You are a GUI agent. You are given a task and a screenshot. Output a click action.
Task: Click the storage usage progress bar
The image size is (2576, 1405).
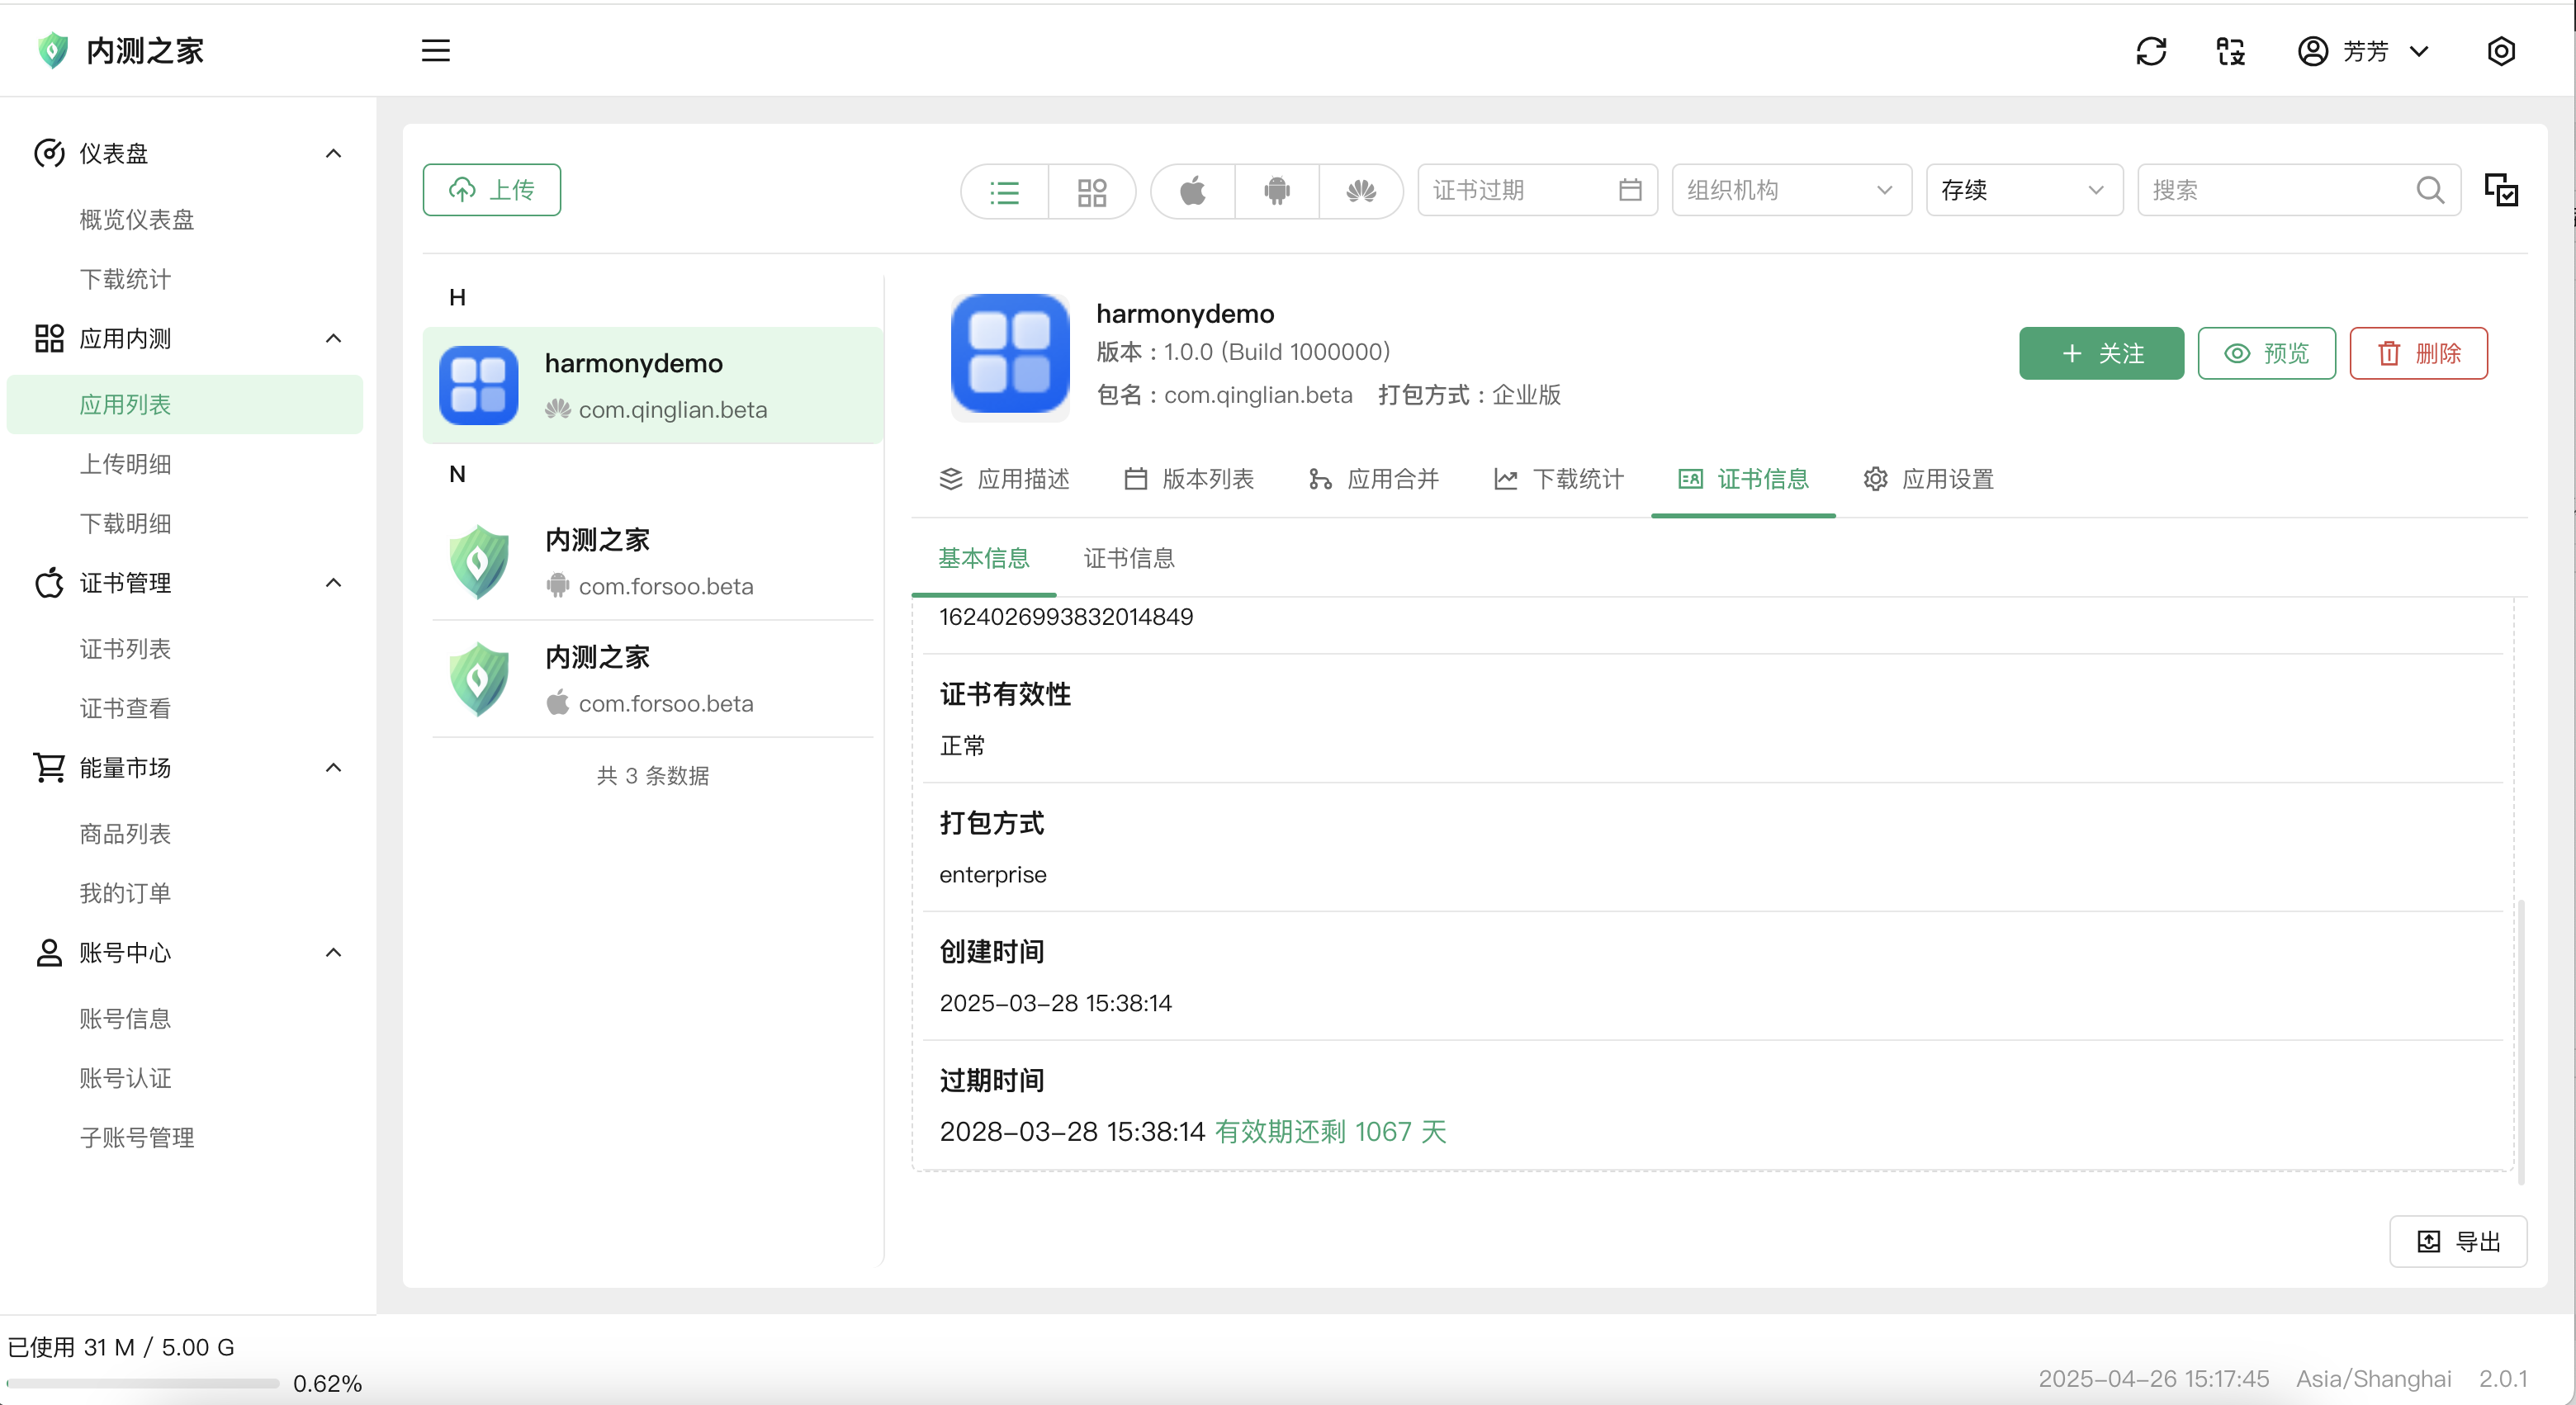click(x=142, y=1383)
